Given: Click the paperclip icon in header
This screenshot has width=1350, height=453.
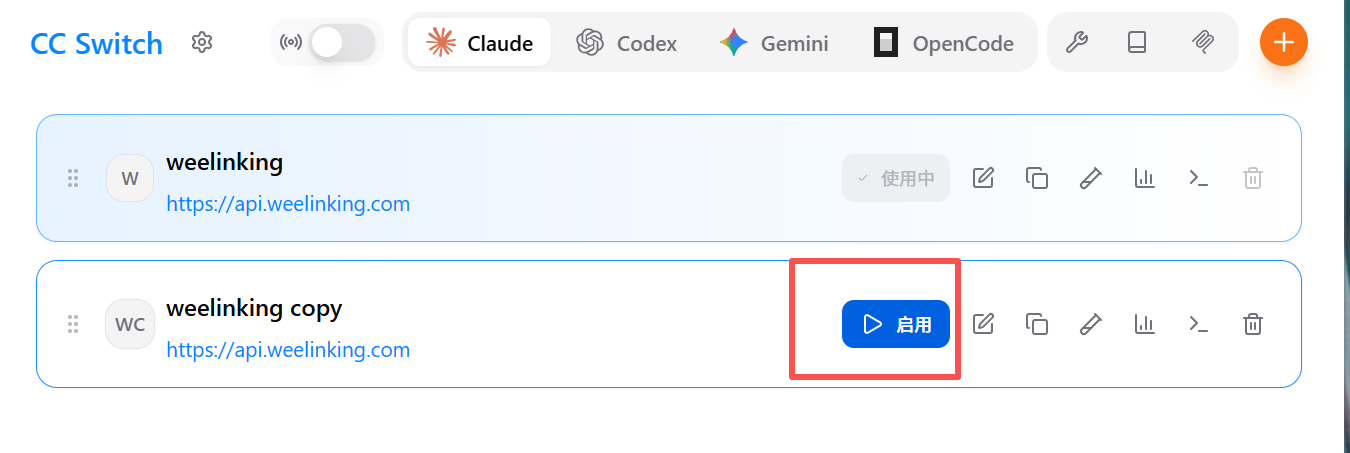Looking at the screenshot, I should (x=1203, y=42).
